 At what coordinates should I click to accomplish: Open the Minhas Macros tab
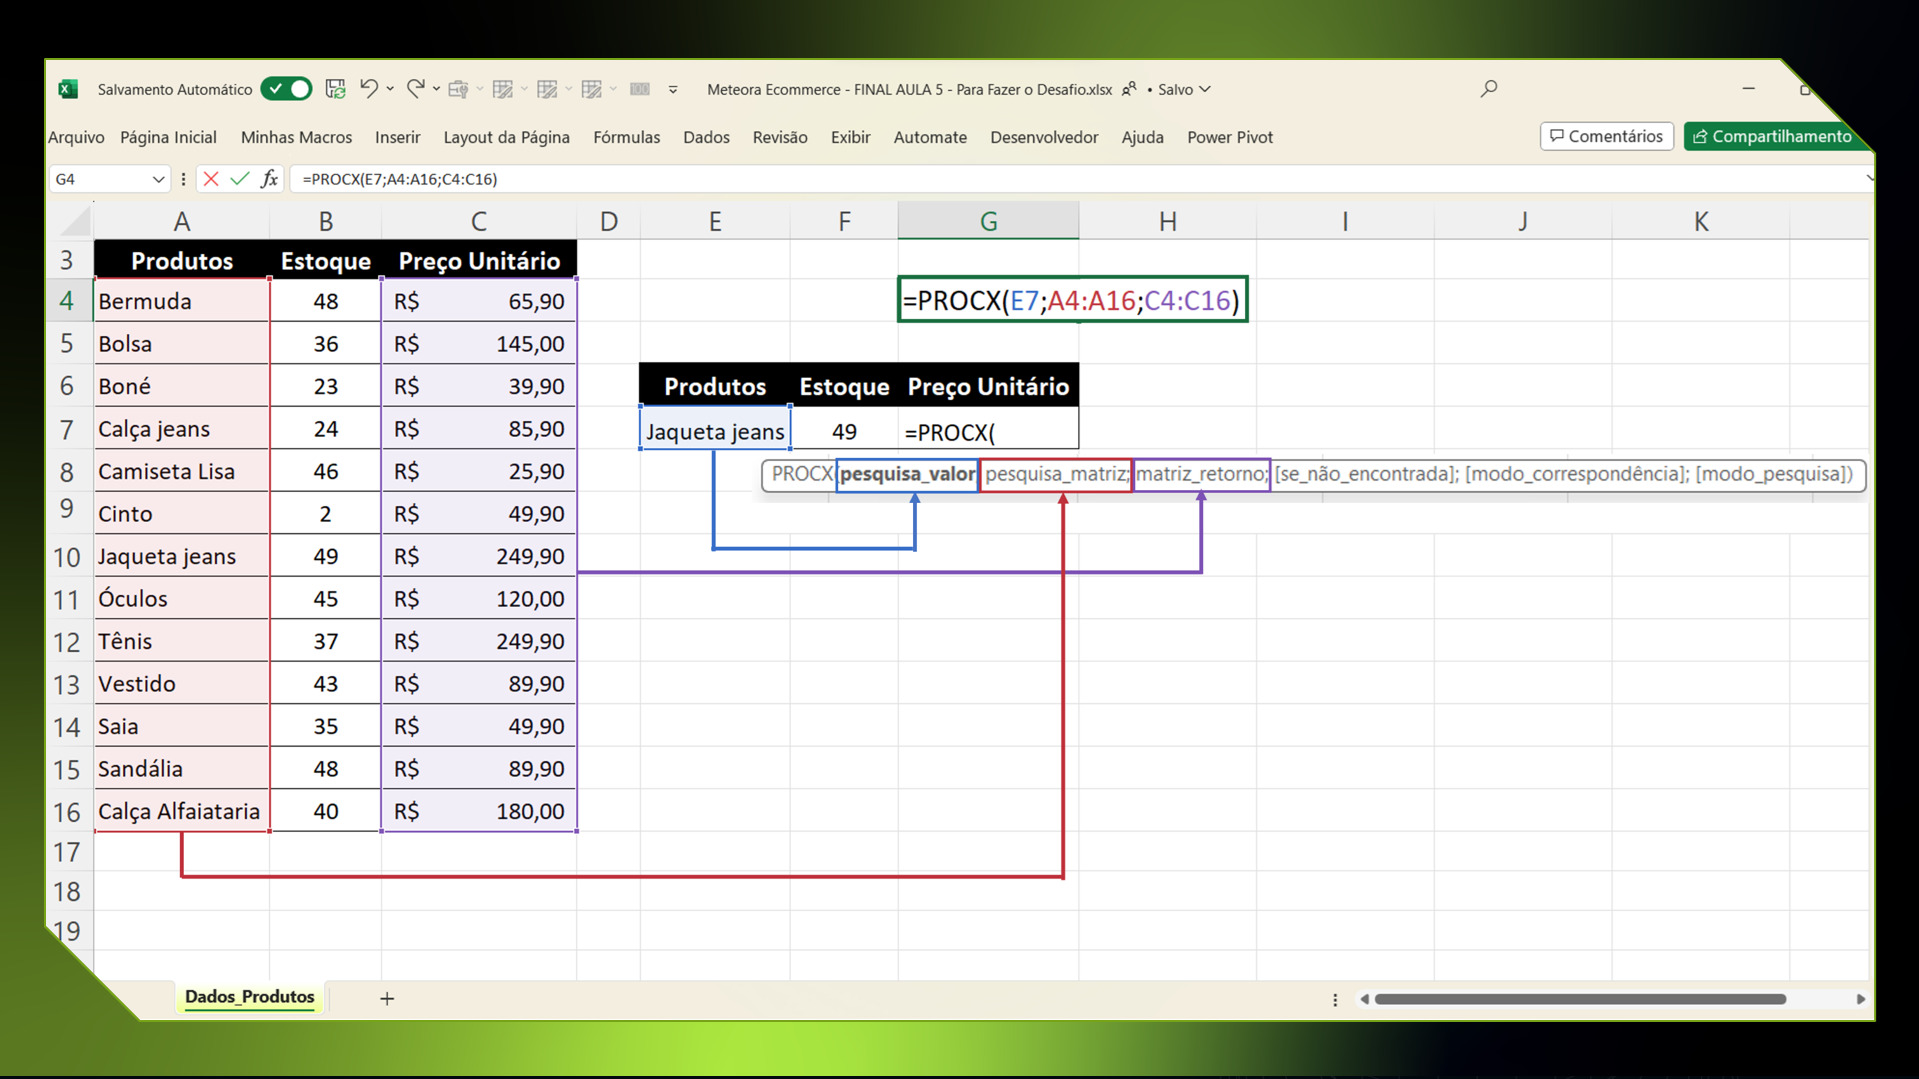pos(296,137)
